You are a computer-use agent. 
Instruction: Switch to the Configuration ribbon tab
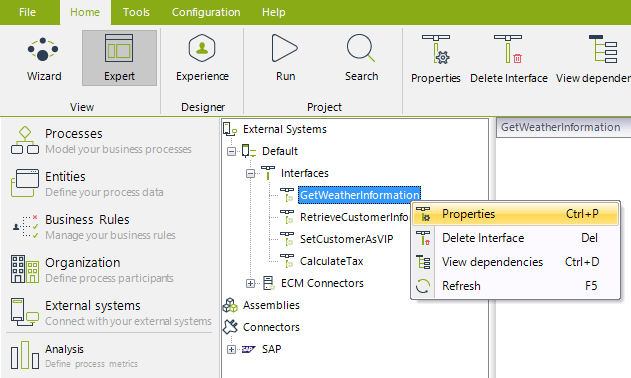tap(206, 12)
